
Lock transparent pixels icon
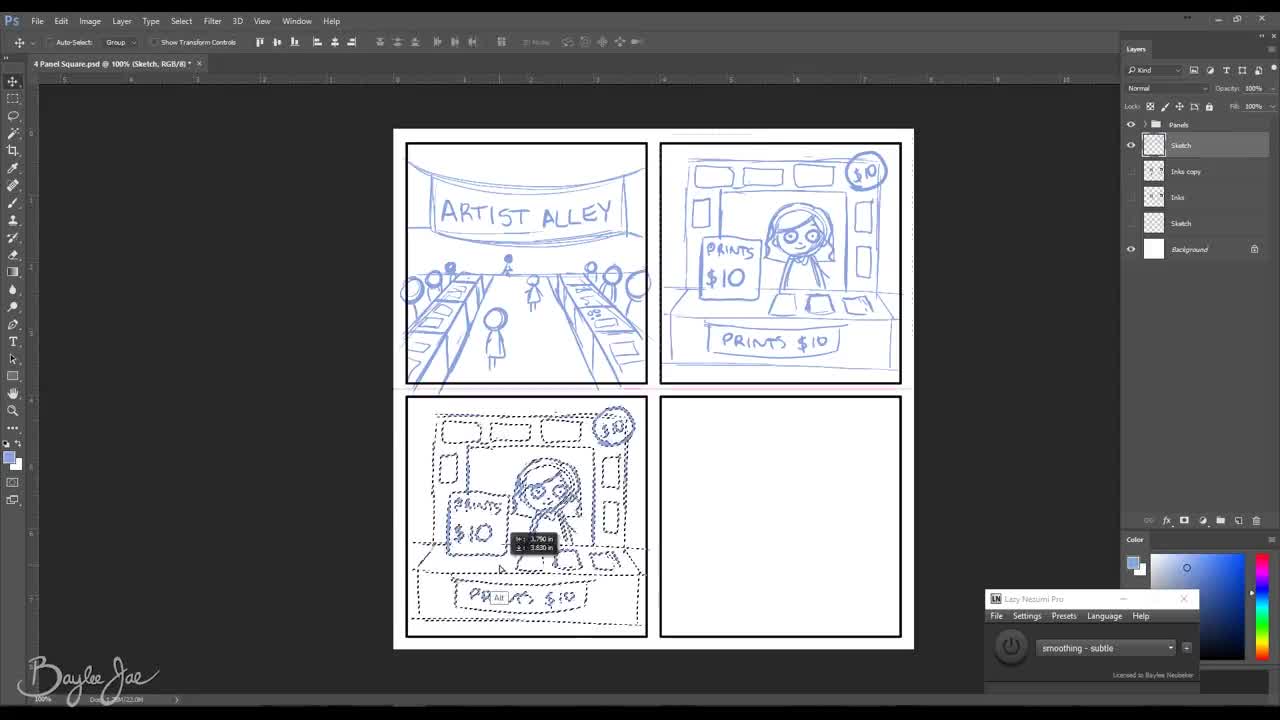point(1150,106)
